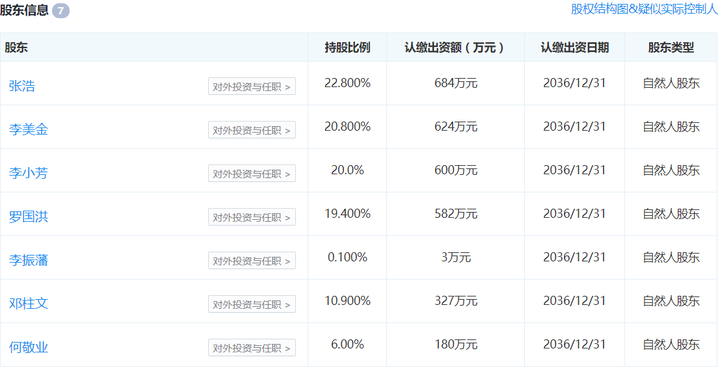The height and width of the screenshot is (368, 720).
Task: Select the 22.800% shareholding cell
Action: [347, 83]
